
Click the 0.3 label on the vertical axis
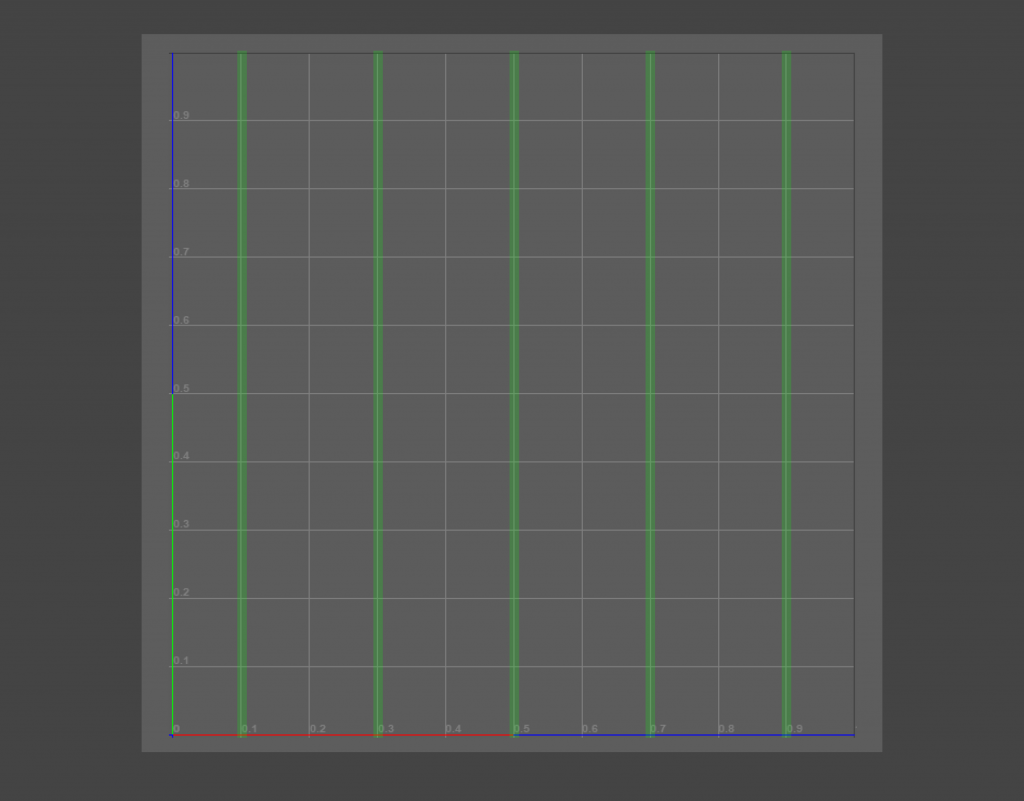(182, 524)
